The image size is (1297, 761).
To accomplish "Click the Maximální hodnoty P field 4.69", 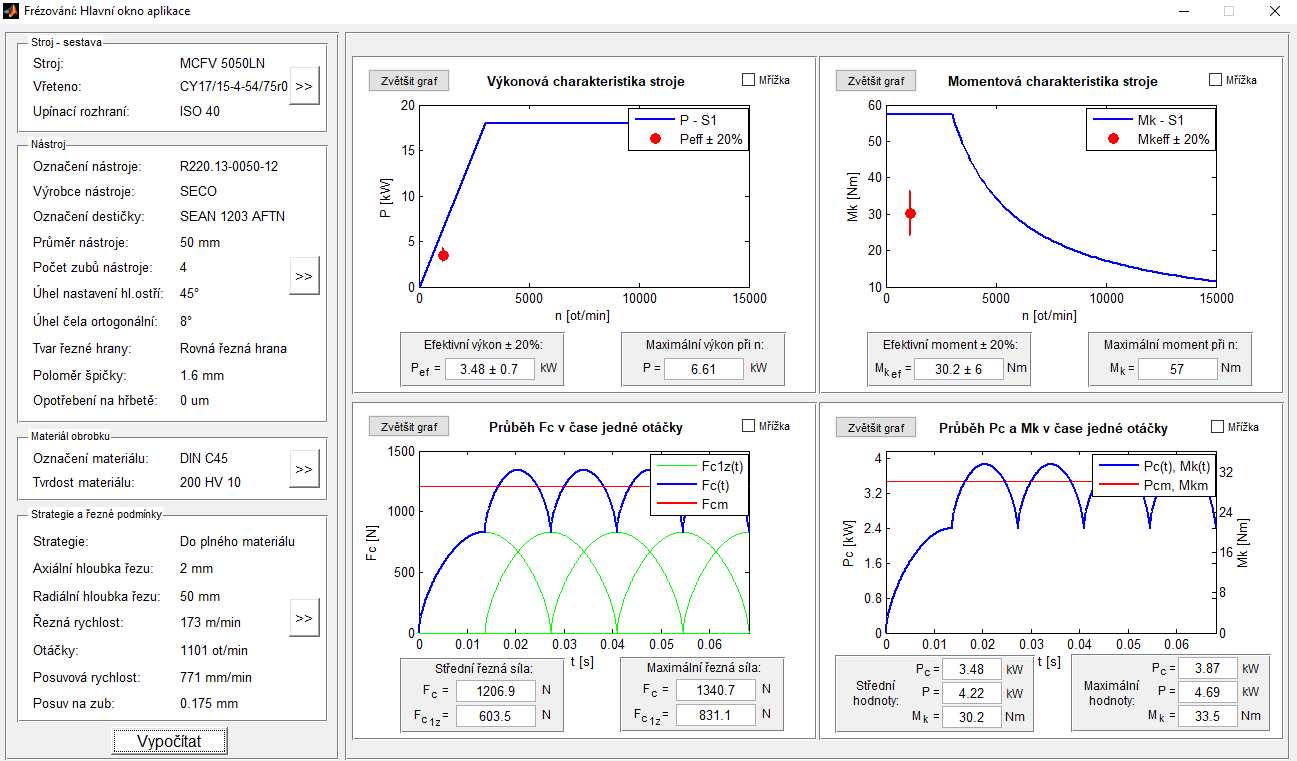I will [x=1208, y=692].
